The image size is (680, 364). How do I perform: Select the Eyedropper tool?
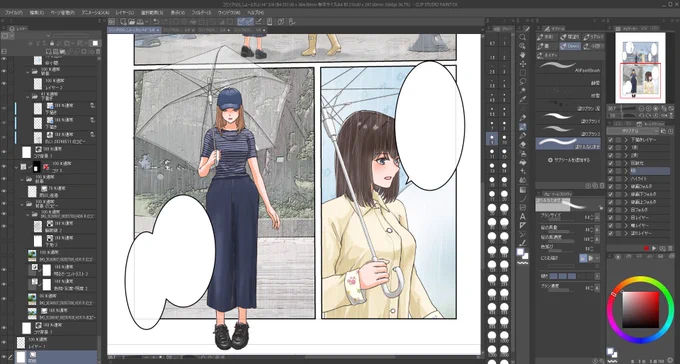(523, 99)
